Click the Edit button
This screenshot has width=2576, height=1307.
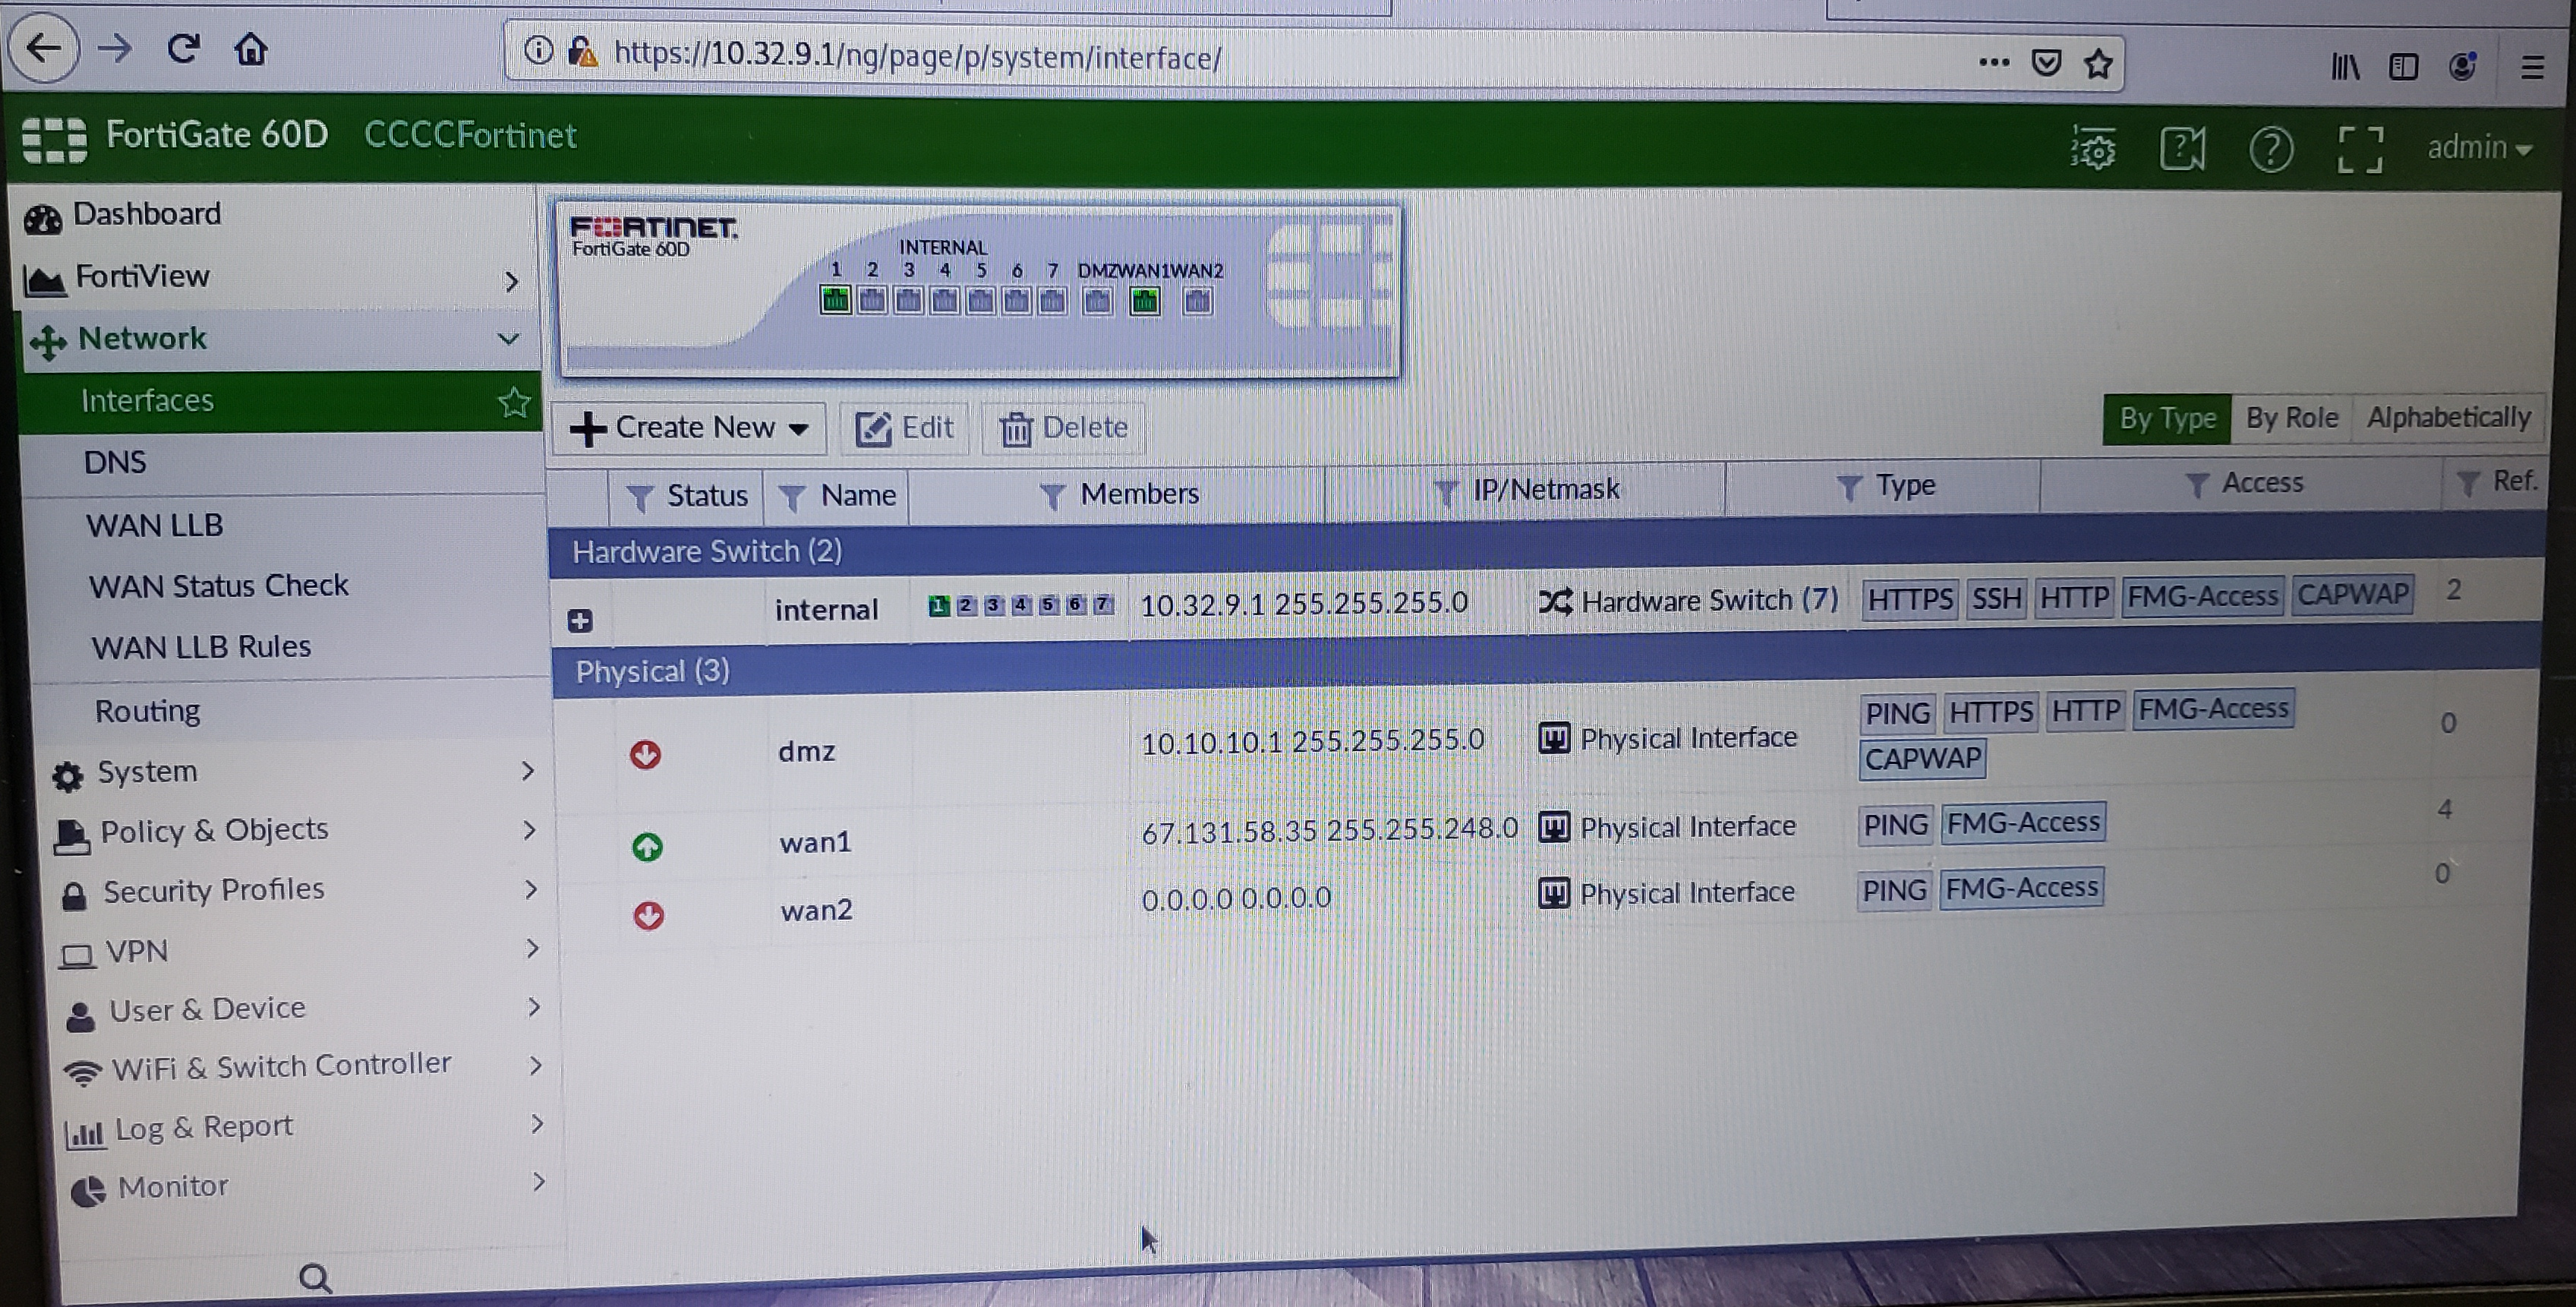(x=904, y=428)
